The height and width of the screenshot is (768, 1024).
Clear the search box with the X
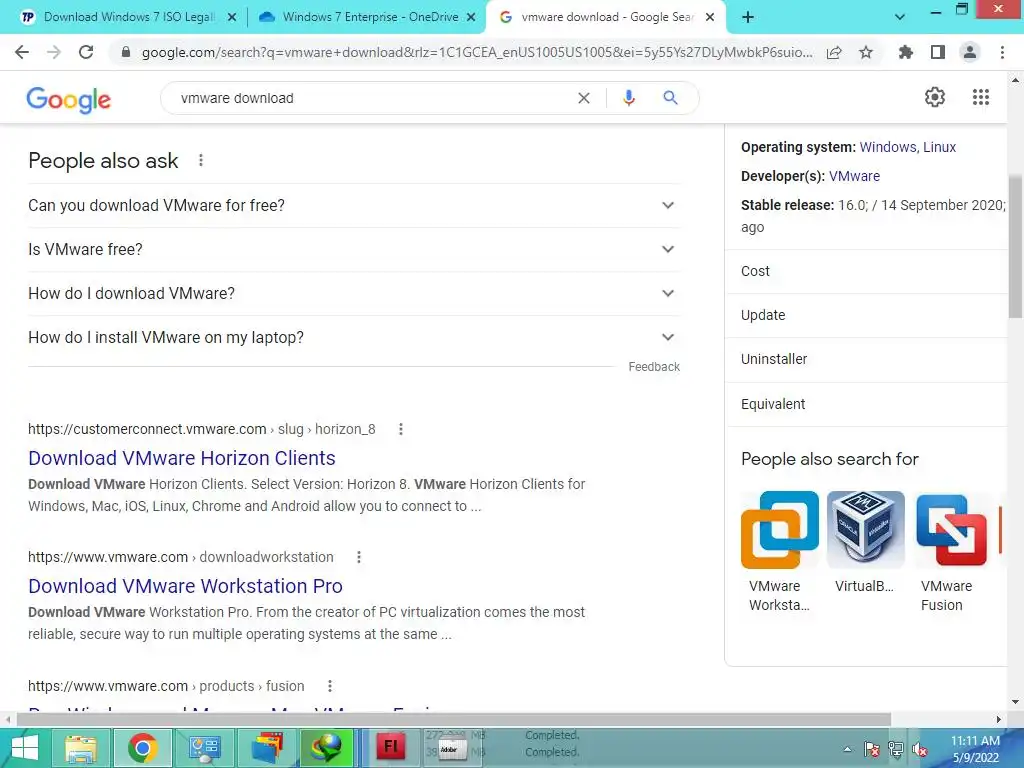tap(584, 98)
